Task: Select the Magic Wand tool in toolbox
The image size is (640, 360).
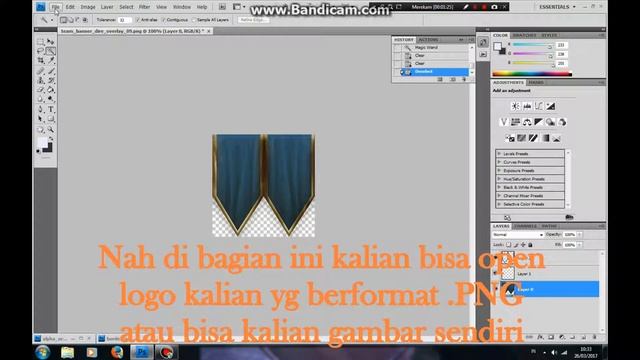Action: click(51, 51)
